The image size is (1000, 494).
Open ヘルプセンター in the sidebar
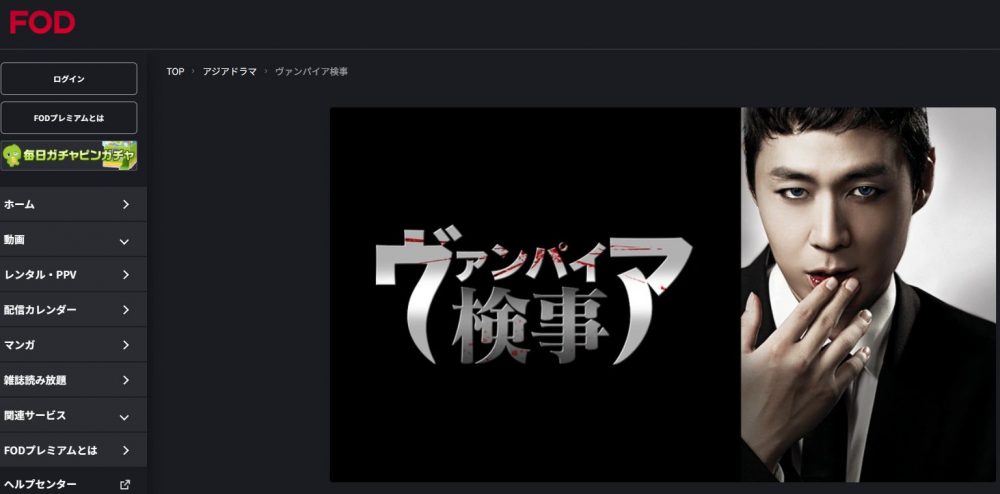tap(73, 483)
